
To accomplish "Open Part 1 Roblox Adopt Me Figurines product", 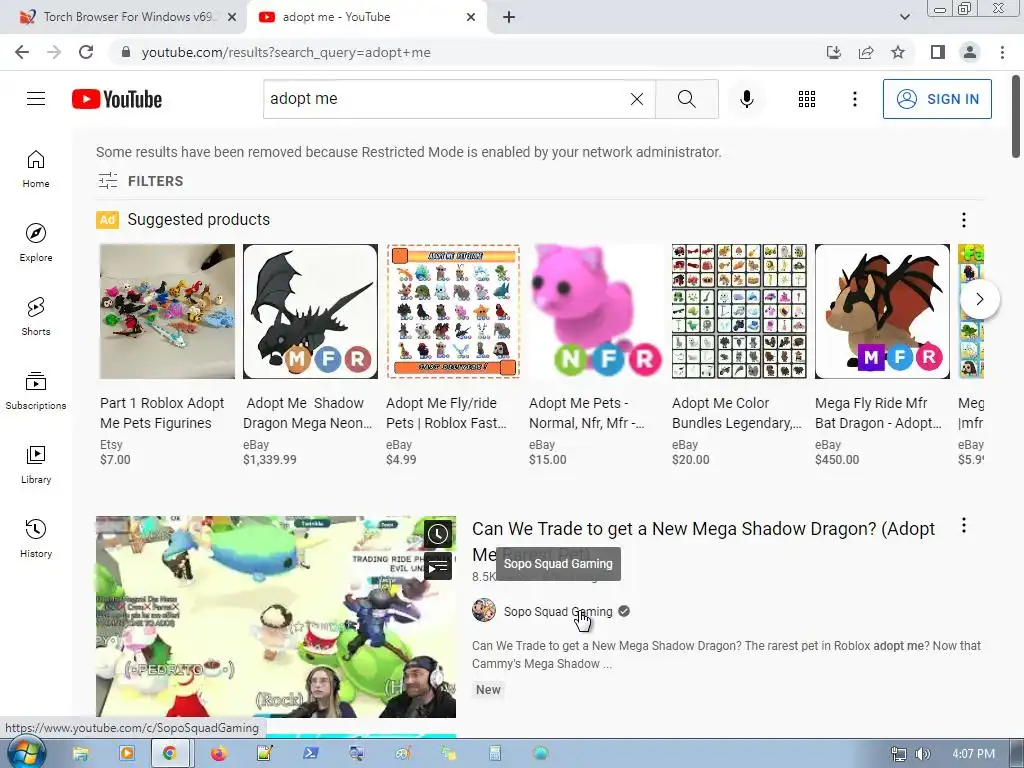I will tap(167, 312).
